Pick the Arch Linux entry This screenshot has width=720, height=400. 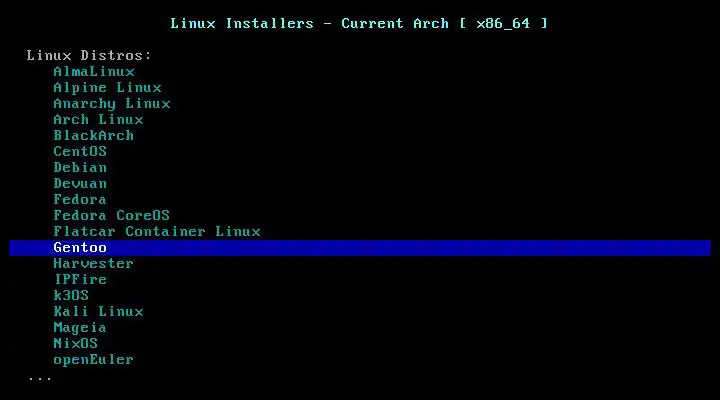(98, 119)
